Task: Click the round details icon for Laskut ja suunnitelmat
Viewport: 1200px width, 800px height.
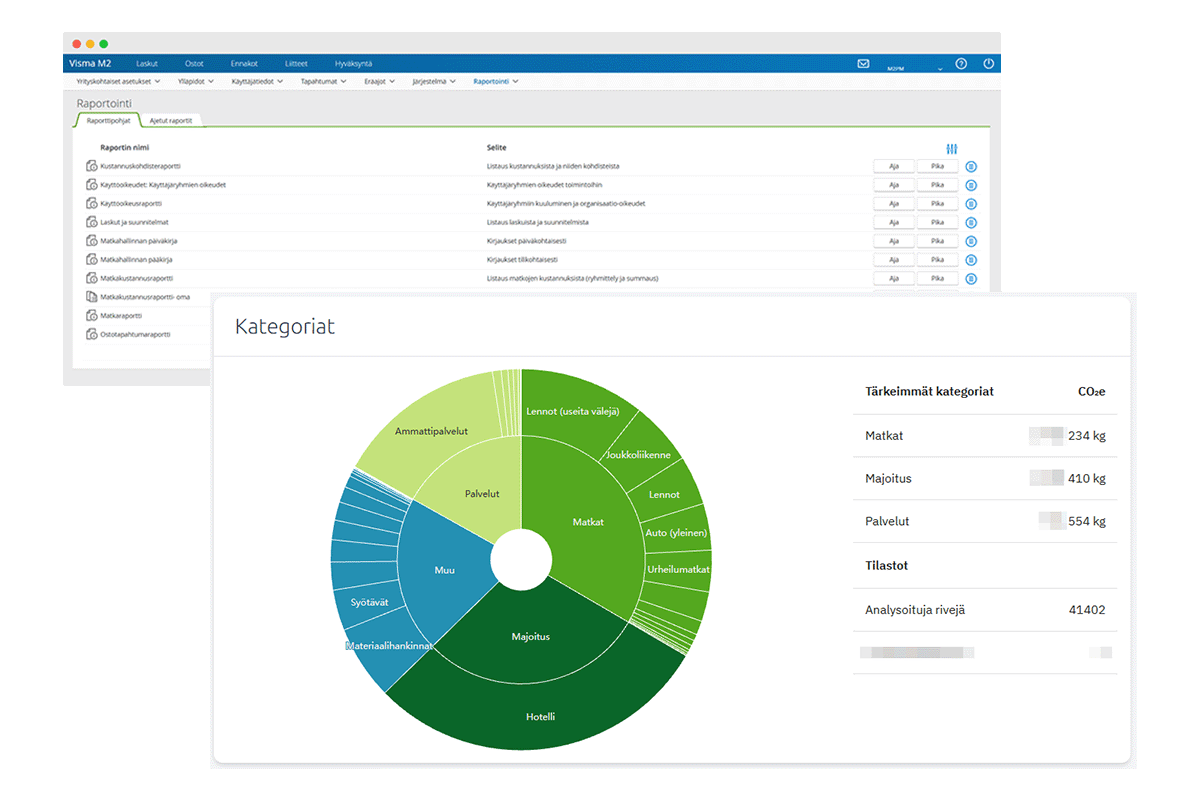Action: pos(971,222)
